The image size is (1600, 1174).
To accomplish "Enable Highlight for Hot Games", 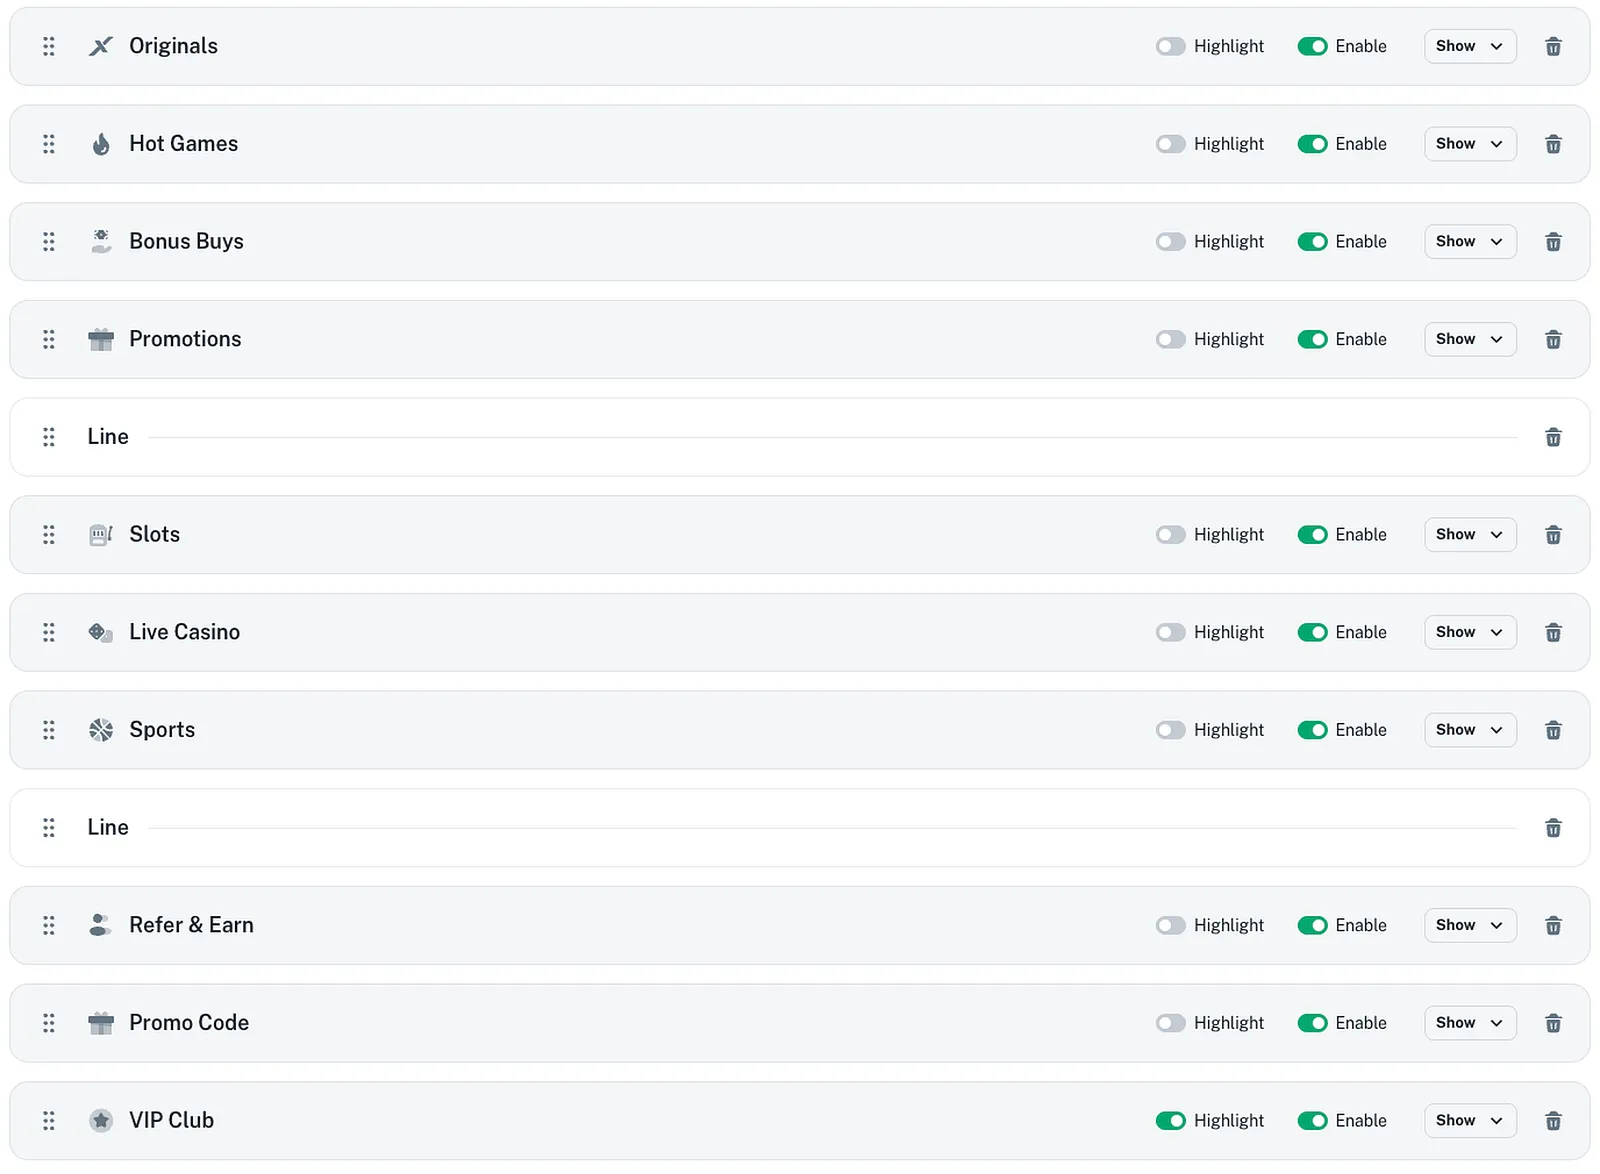I will click(x=1170, y=143).
